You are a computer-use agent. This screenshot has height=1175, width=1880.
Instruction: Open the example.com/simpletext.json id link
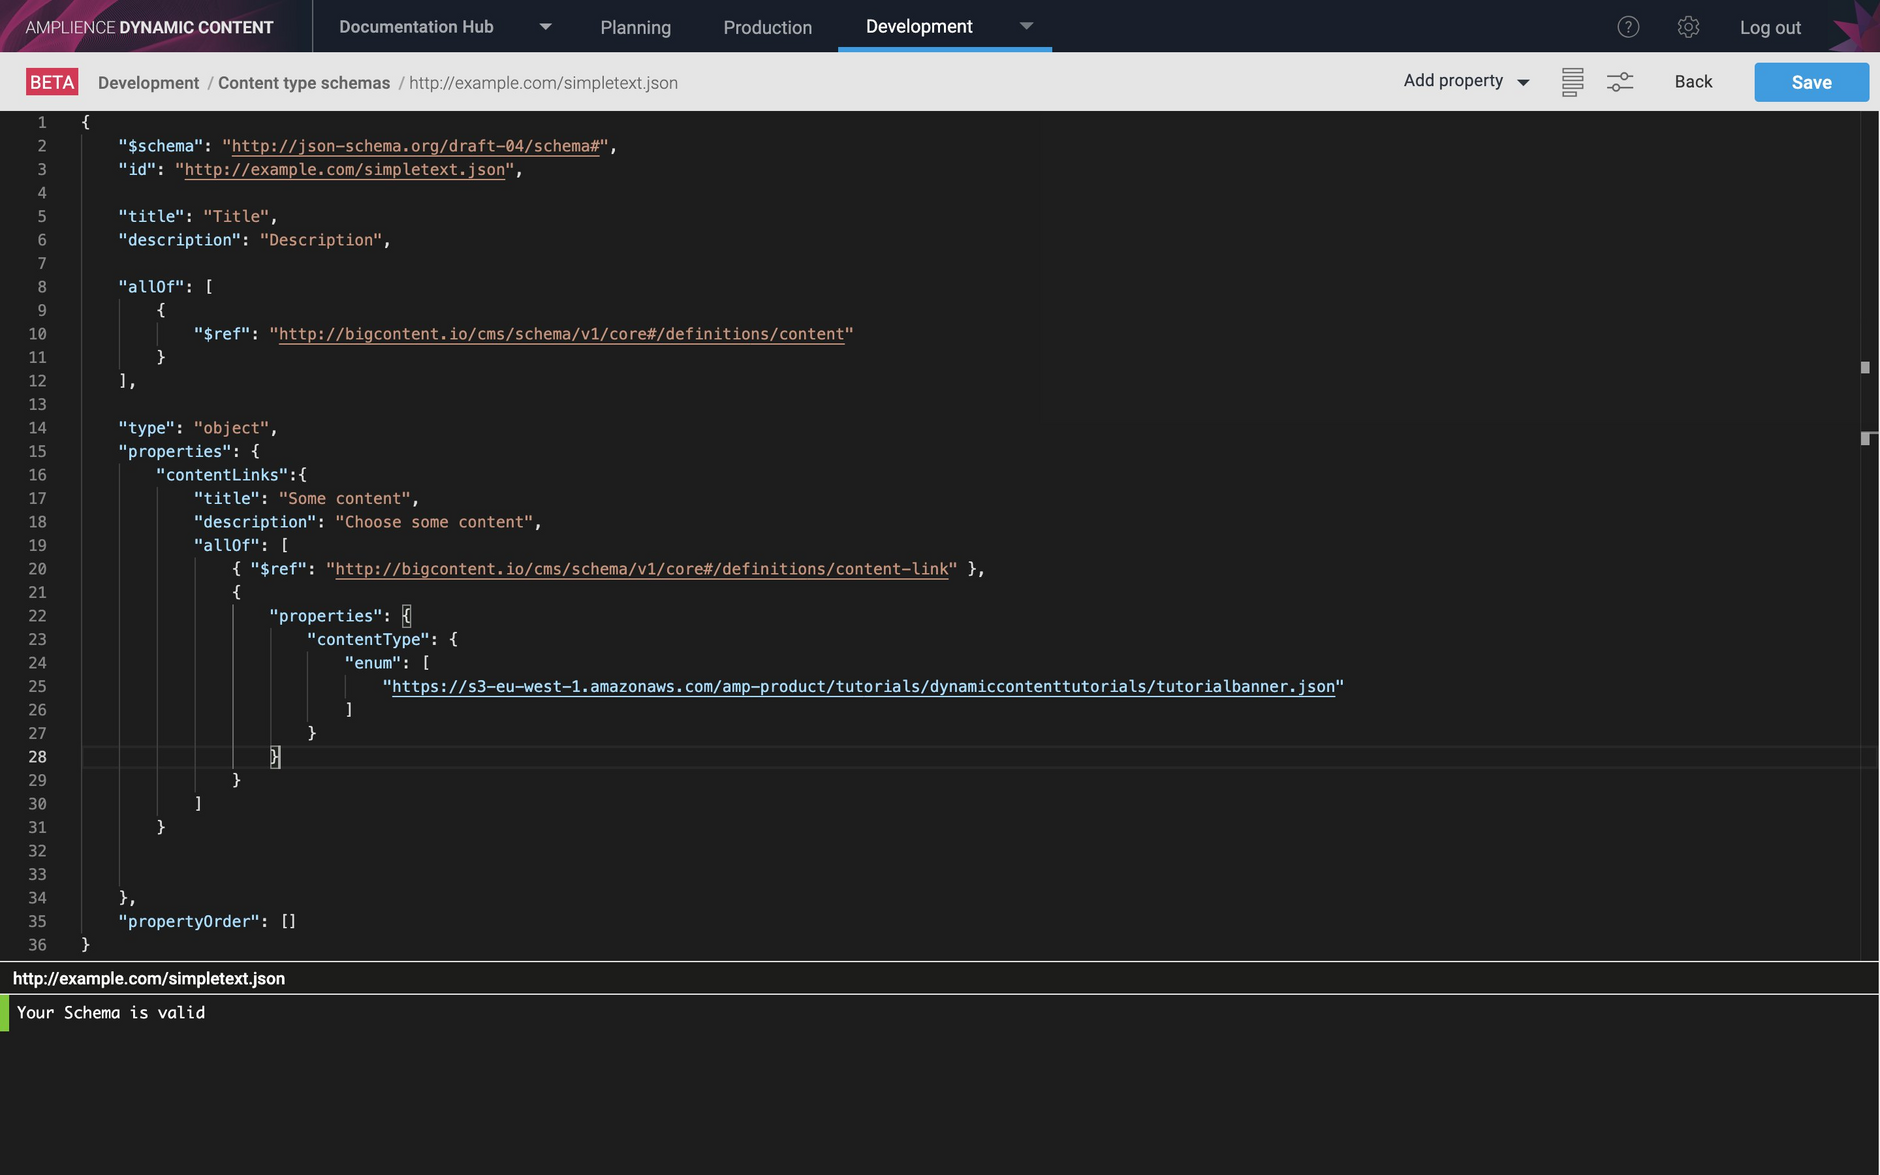(x=345, y=169)
